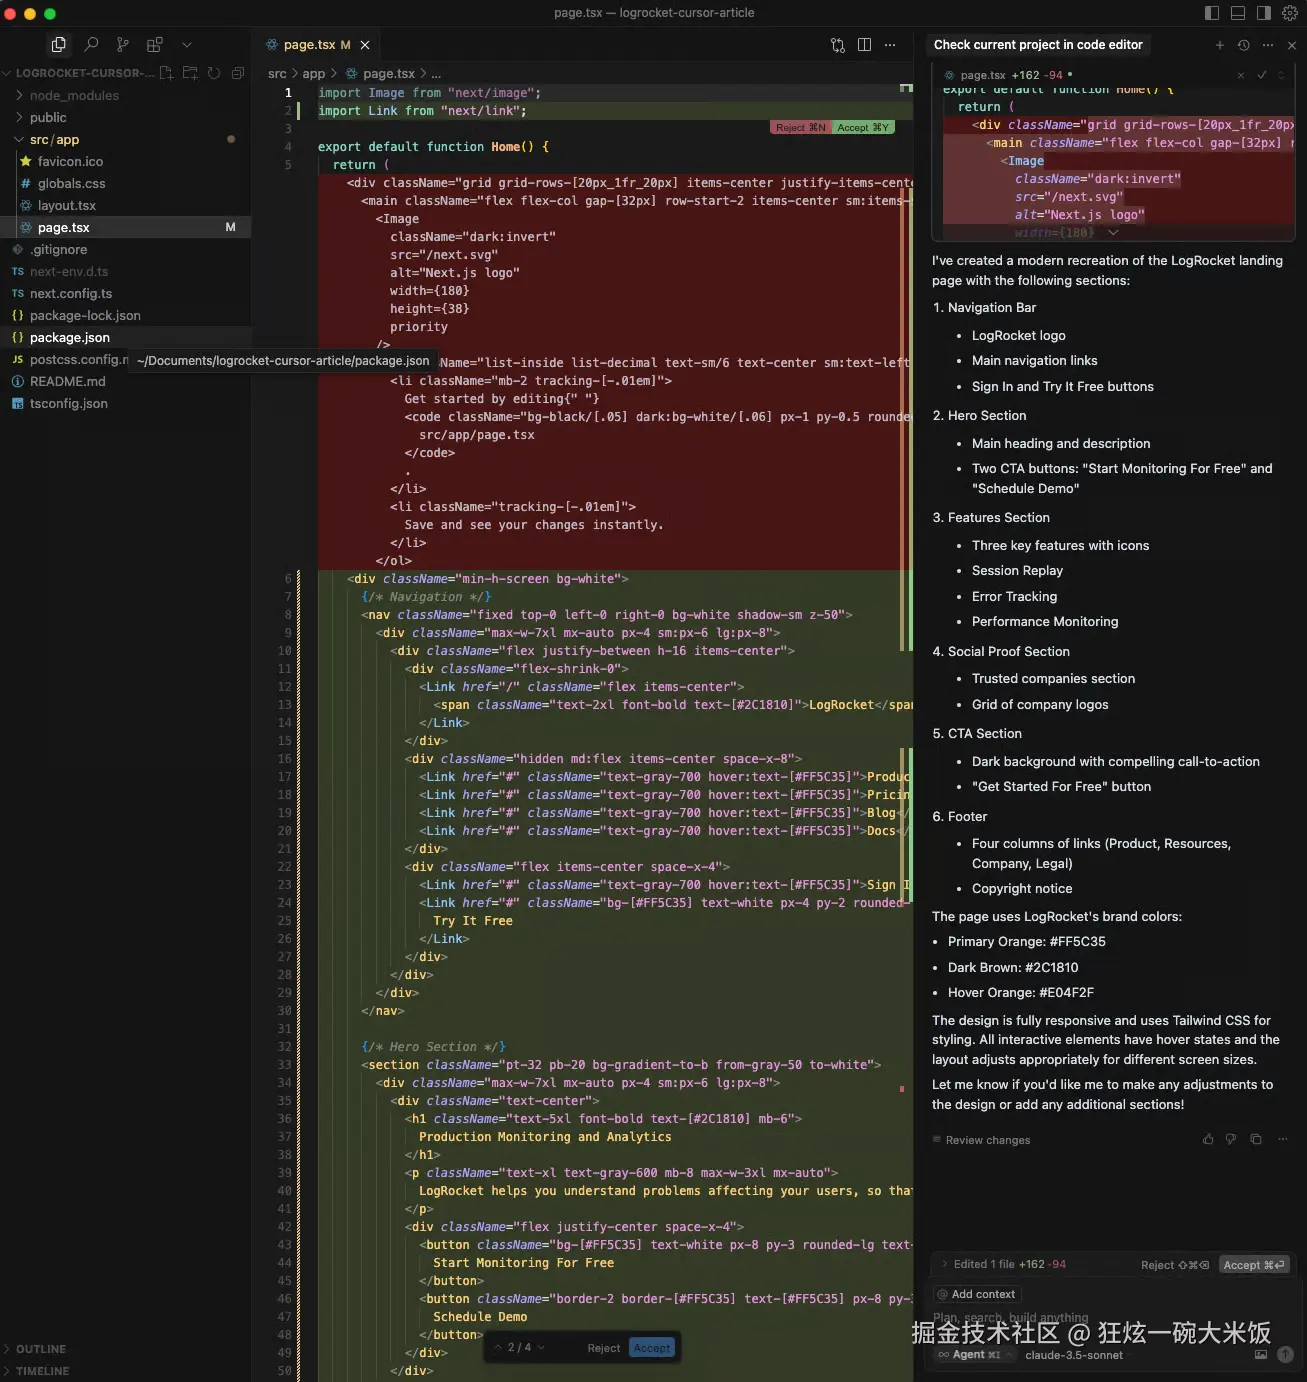The image size is (1307, 1382).
Task: Reject the current inline diff hunk
Action: (800, 128)
